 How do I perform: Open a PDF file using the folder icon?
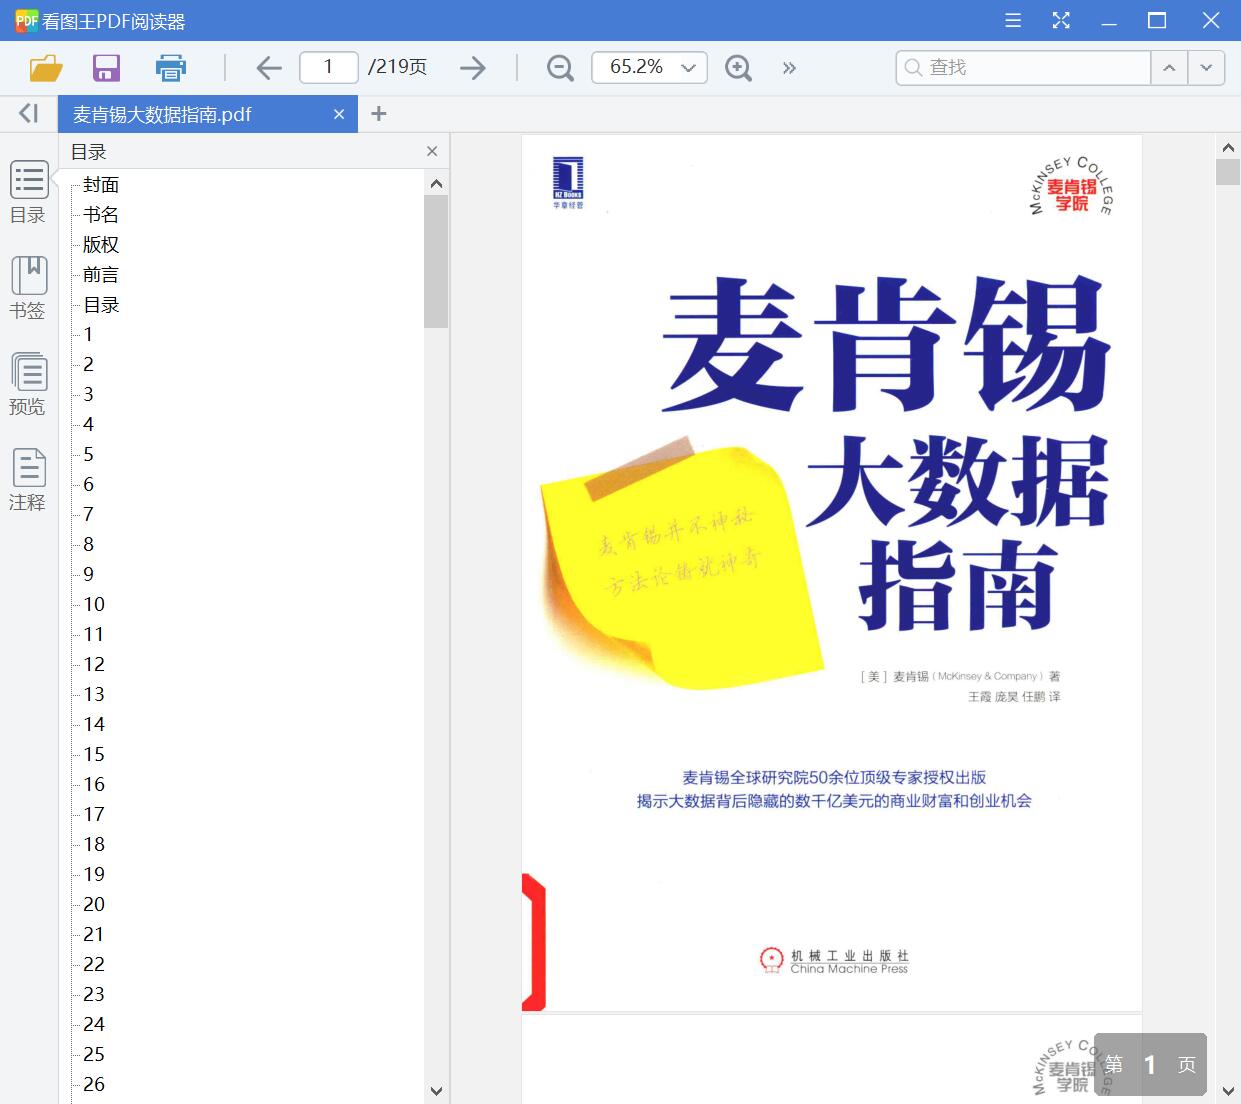coord(45,67)
